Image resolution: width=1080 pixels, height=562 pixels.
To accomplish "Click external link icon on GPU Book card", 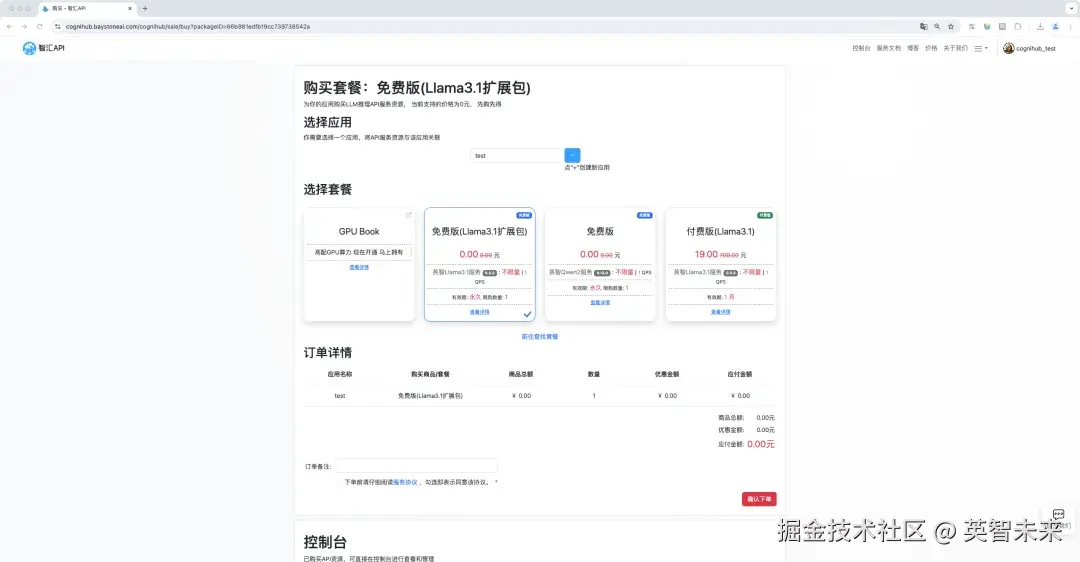I will pyautogui.click(x=408, y=215).
